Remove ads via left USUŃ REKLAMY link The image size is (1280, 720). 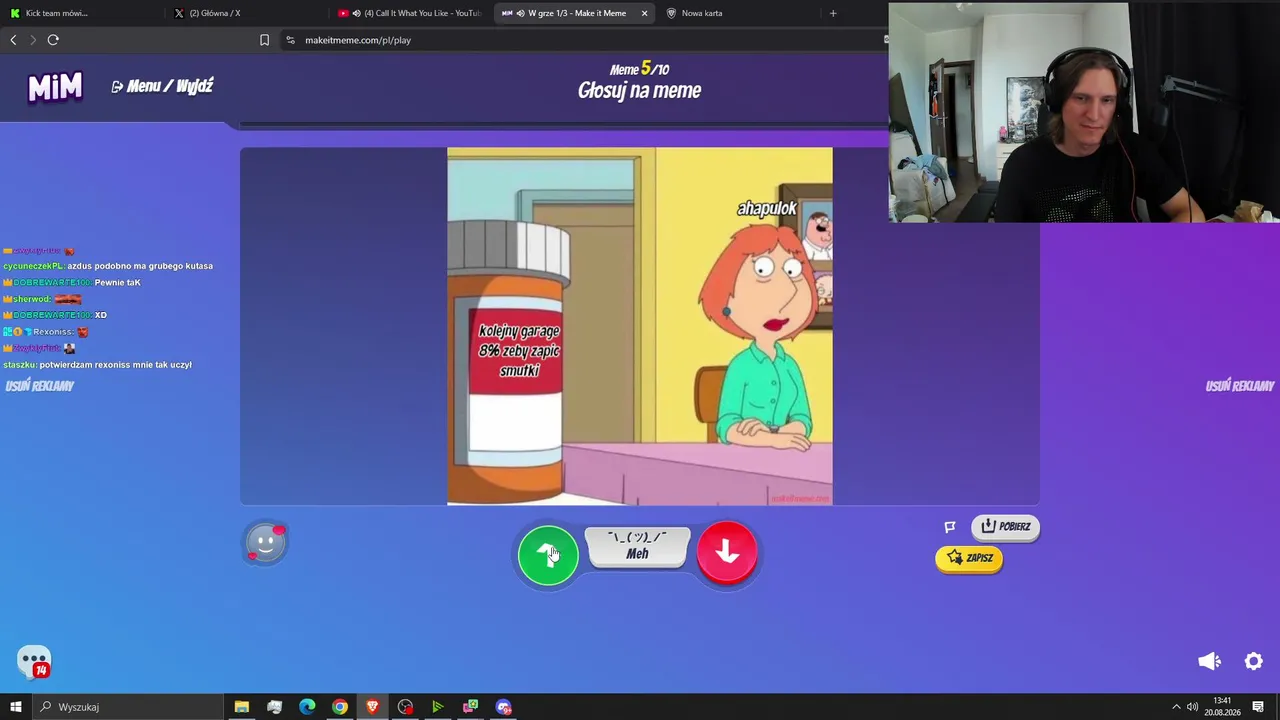pyautogui.click(x=40, y=386)
